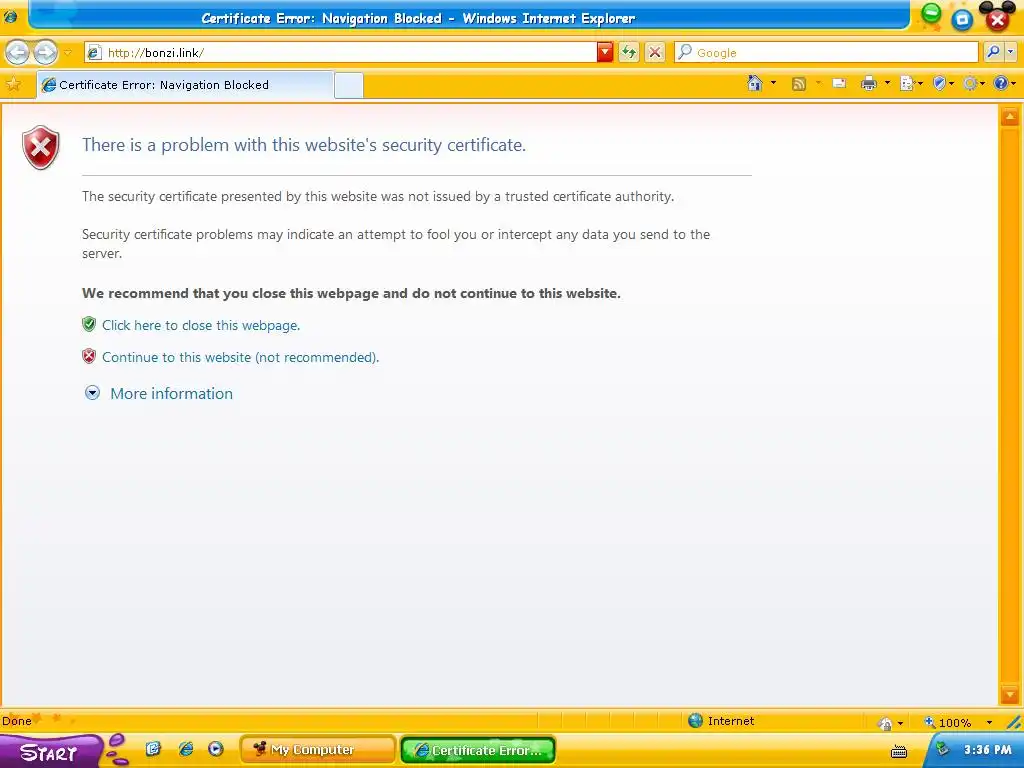Open the recent pages dropdown beside Forward

pyautogui.click(x=67, y=52)
